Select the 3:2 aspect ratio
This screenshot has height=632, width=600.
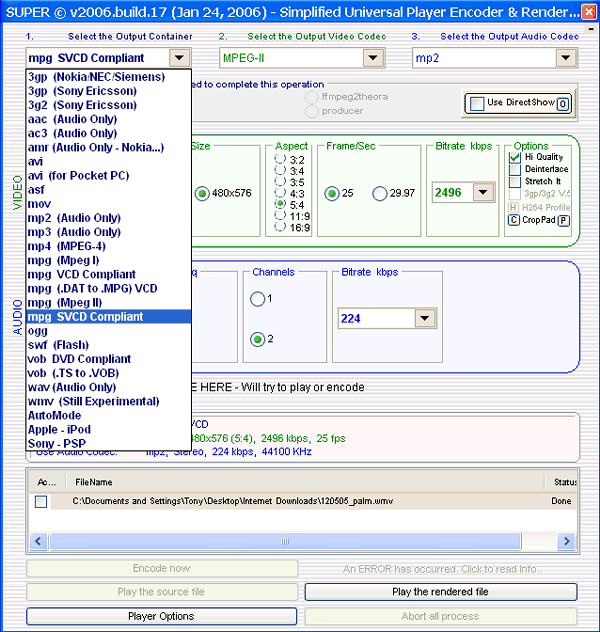pyautogui.click(x=280, y=159)
